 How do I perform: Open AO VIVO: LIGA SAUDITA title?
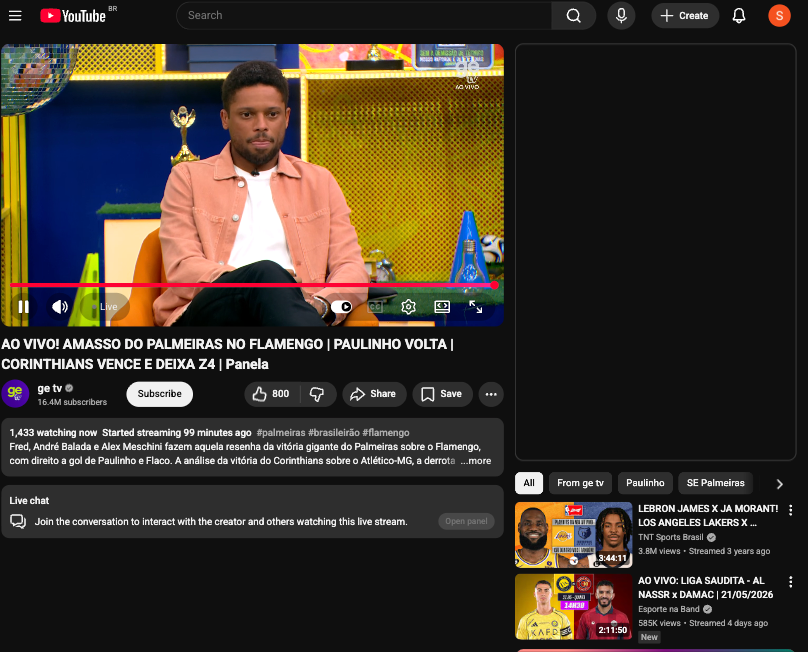[705, 587]
